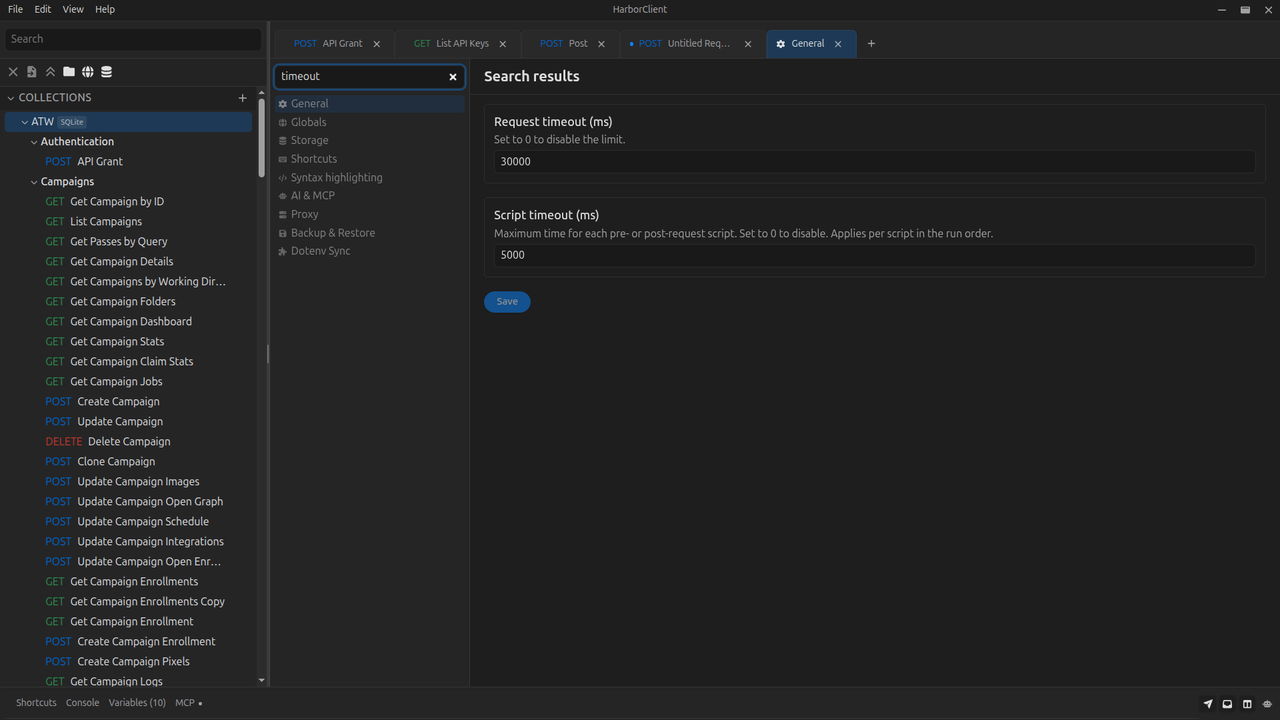Click the database icon in sidebar toolbar
This screenshot has height=720, width=1280.
pos(107,72)
